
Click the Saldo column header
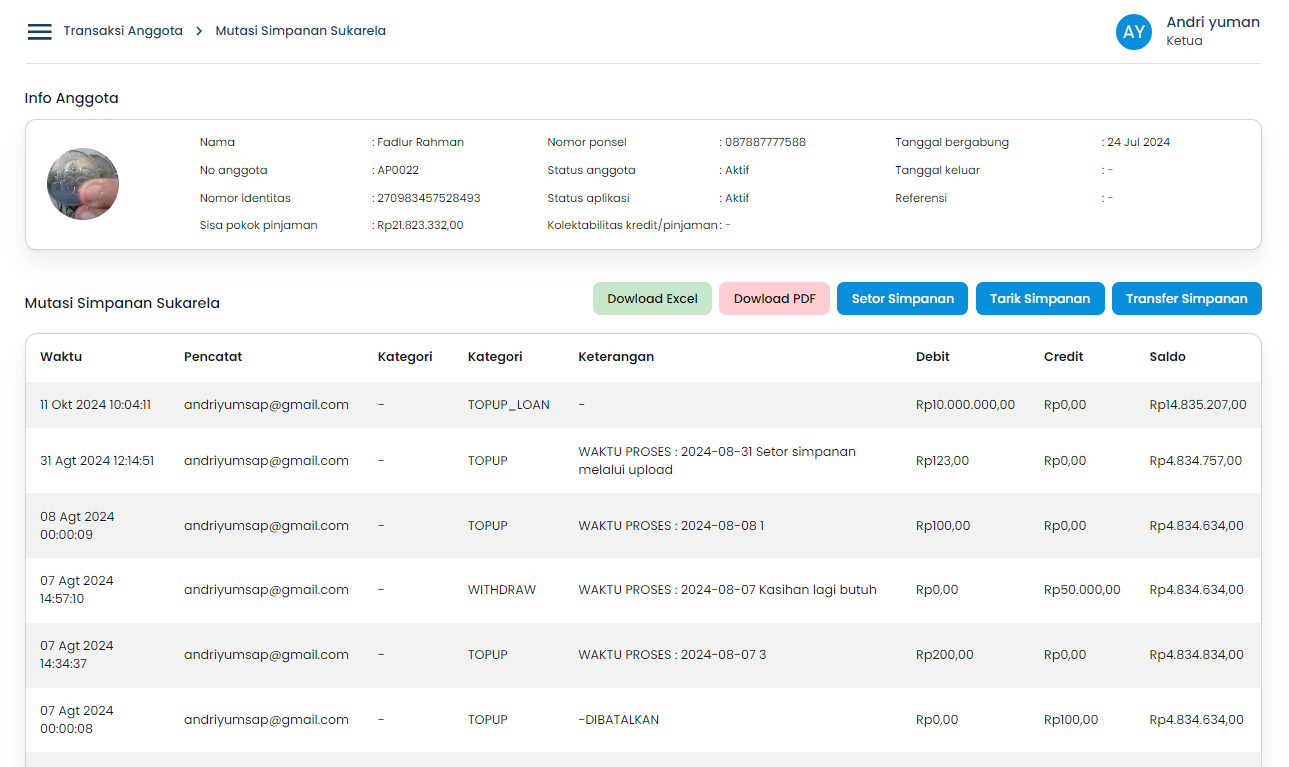click(x=1167, y=357)
